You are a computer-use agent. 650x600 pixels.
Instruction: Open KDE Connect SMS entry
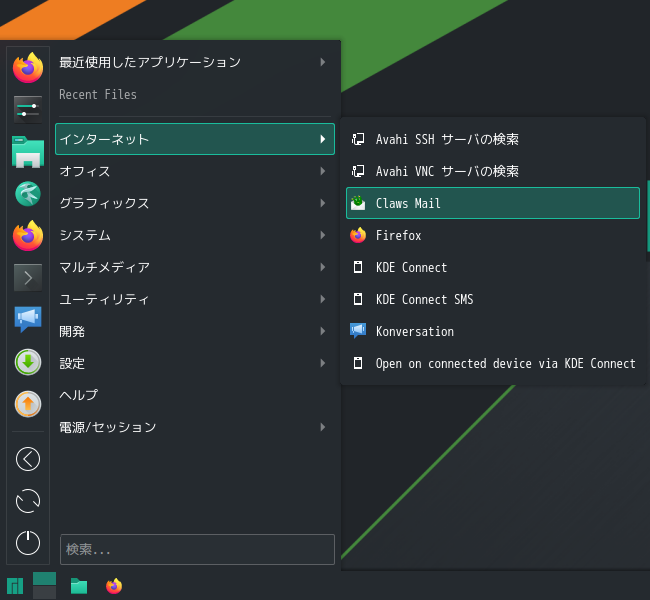pyautogui.click(x=493, y=299)
